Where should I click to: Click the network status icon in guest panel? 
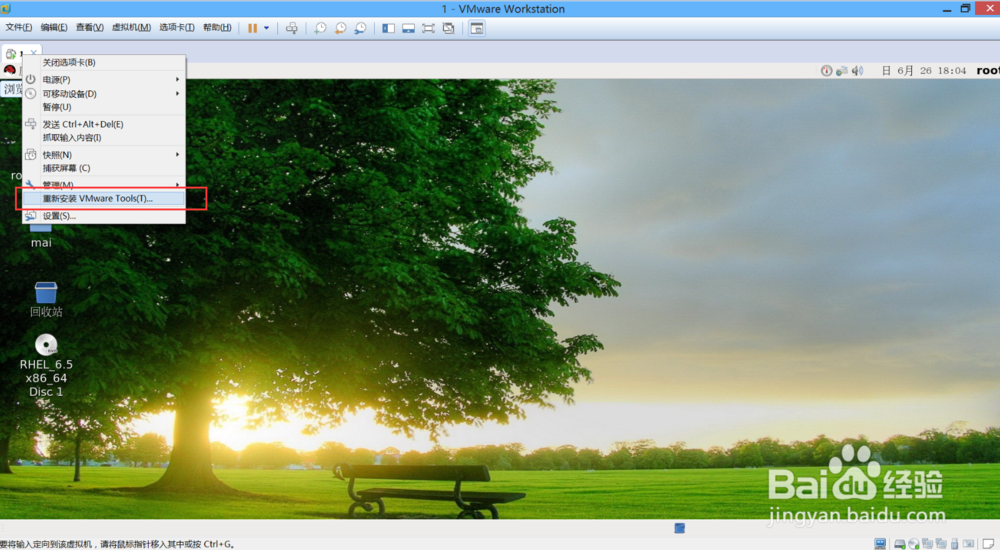coord(842,71)
